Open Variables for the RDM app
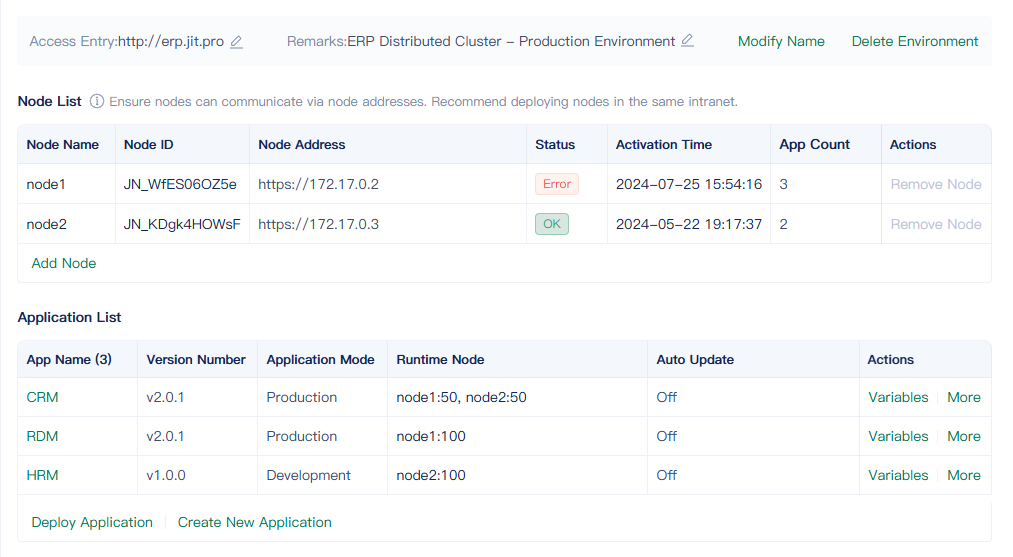The height and width of the screenshot is (557, 1013). click(898, 436)
